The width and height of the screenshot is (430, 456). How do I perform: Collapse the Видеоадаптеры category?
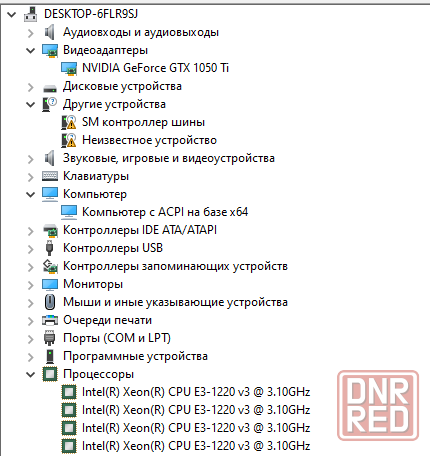[31, 51]
